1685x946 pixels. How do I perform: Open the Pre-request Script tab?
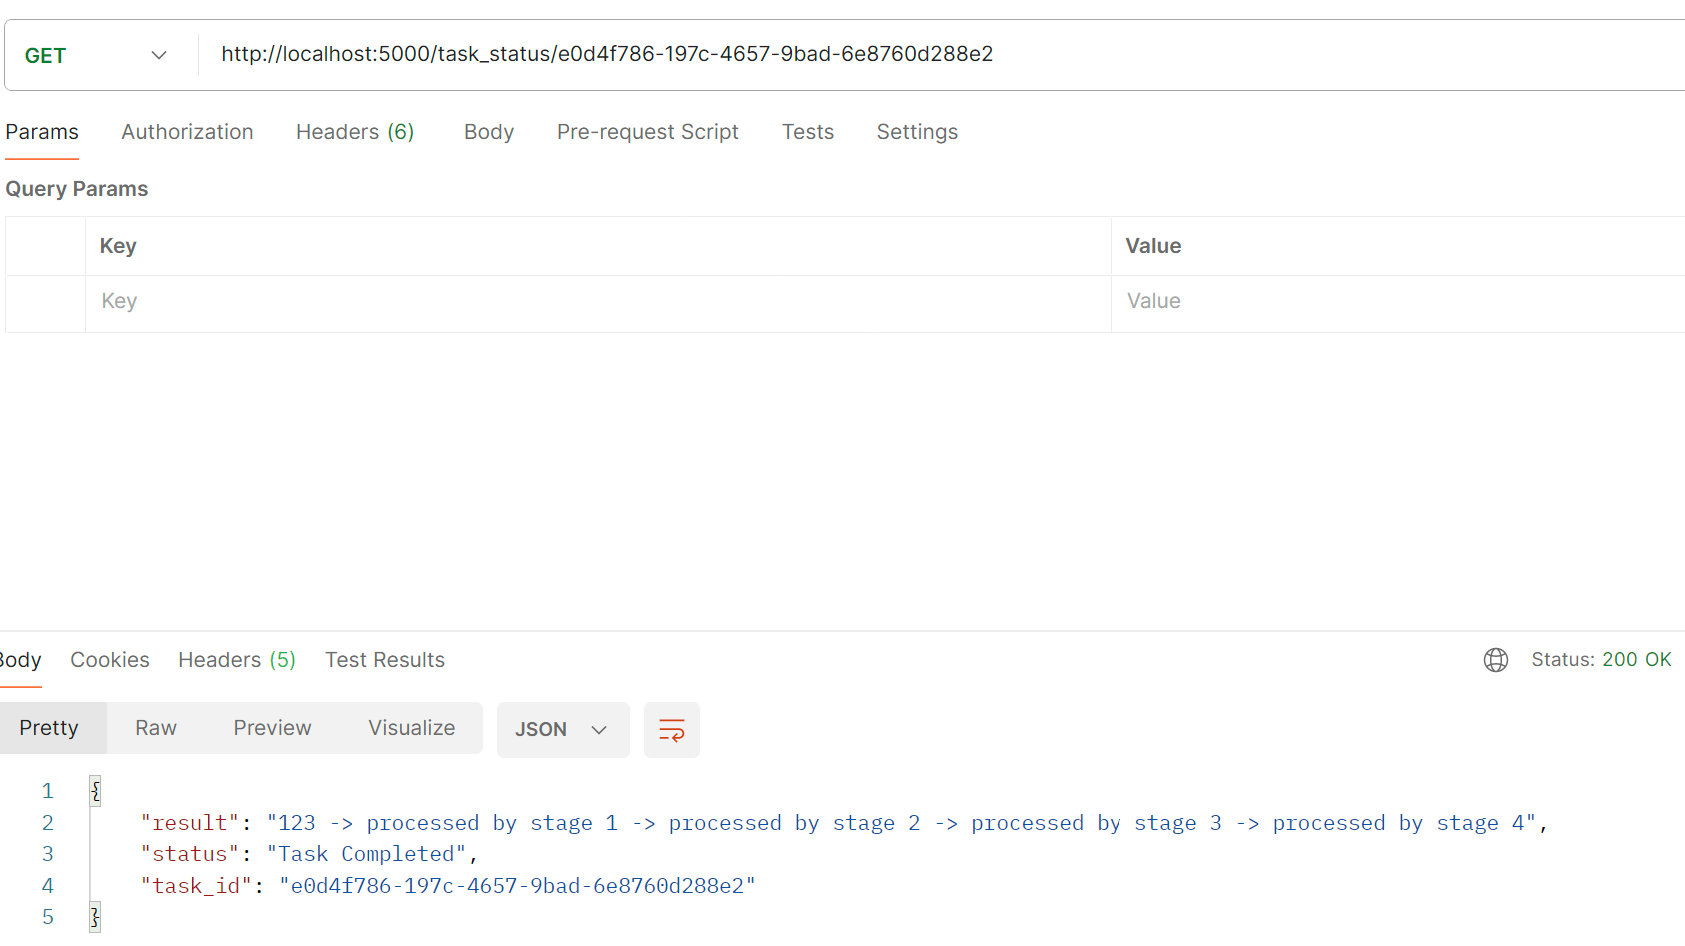tap(648, 132)
